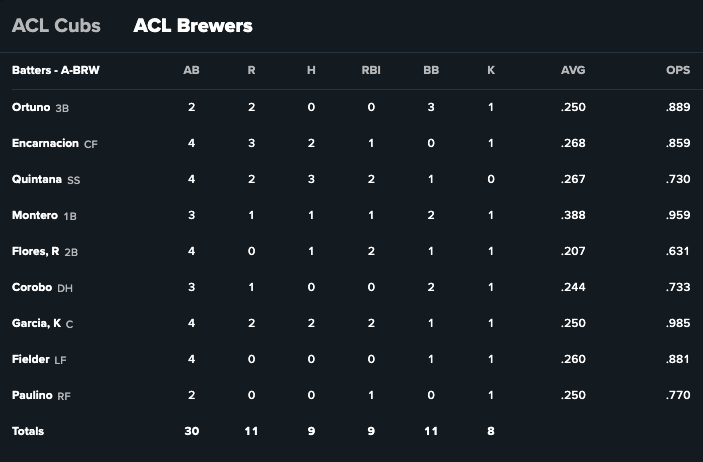Open Quintana's player profile link
The height and width of the screenshot is (462, 703).
tap(36, 179)
